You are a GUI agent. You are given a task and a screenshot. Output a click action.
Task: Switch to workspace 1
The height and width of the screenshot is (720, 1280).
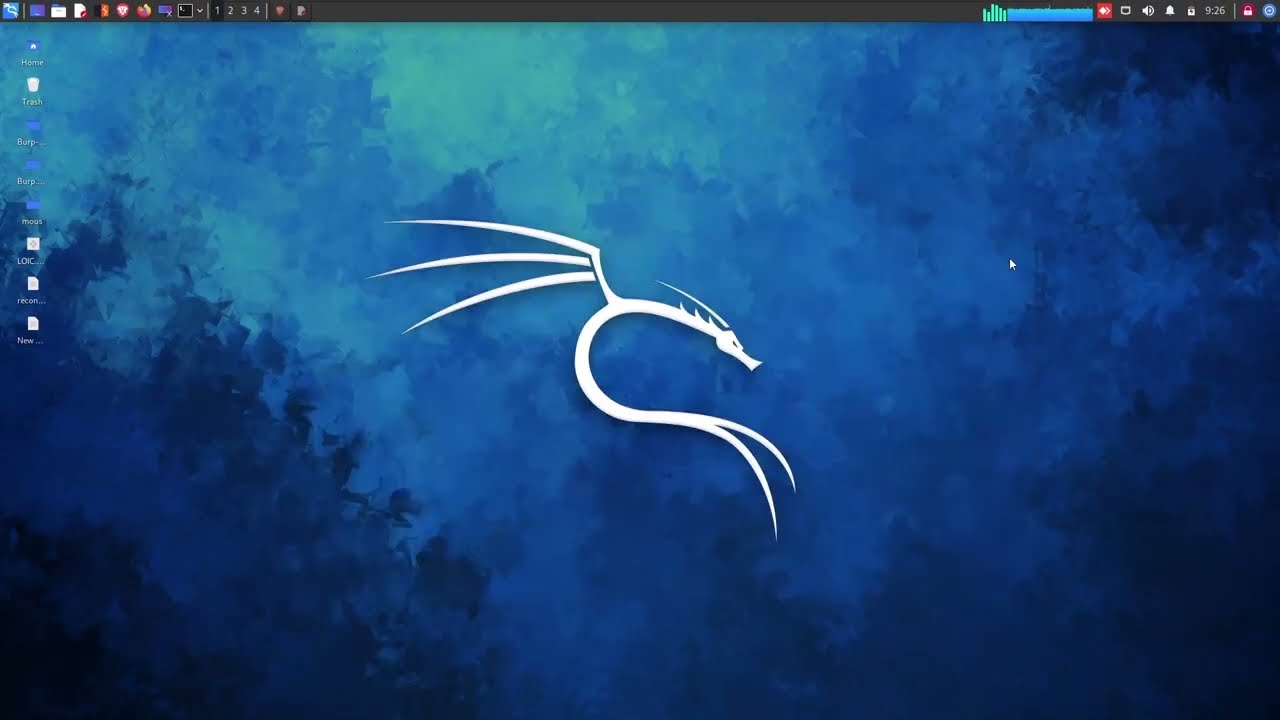coord(217,11)
